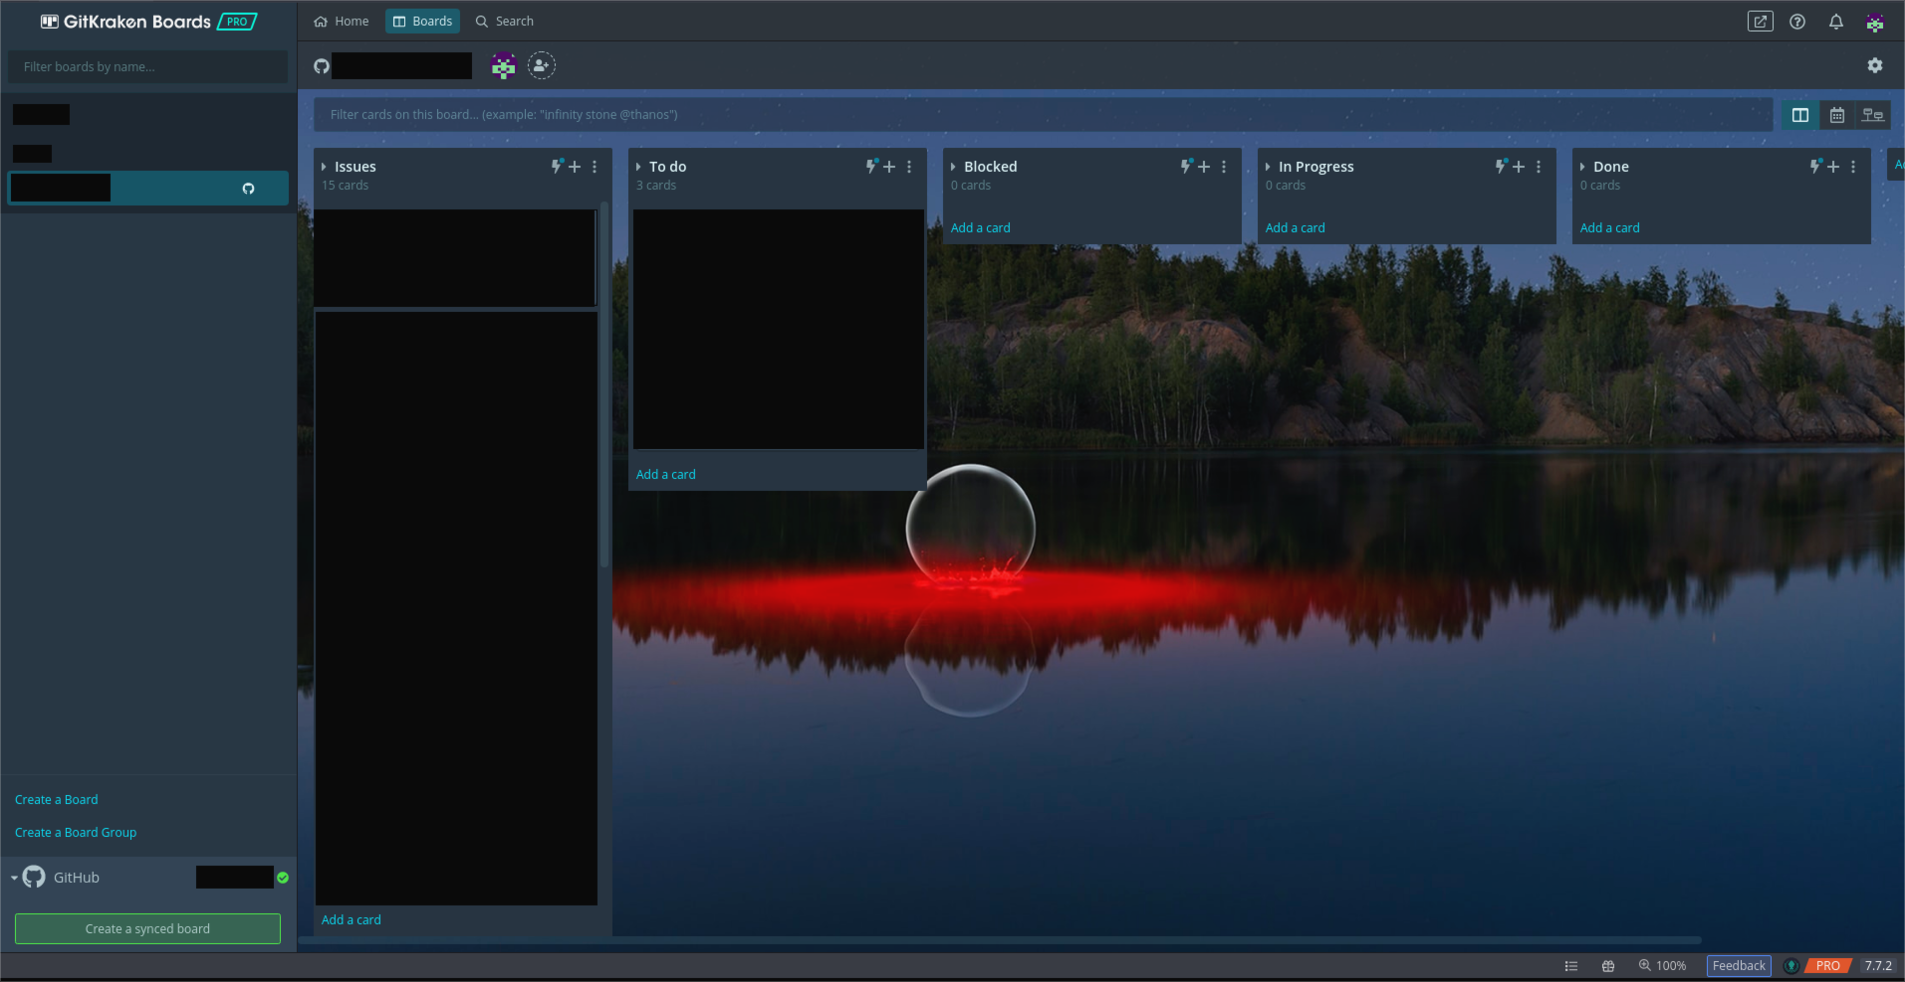Viewport: 1905px width, 982px height.
Task: Click the '15 cards' count under Issues
Action: point(345,186)
